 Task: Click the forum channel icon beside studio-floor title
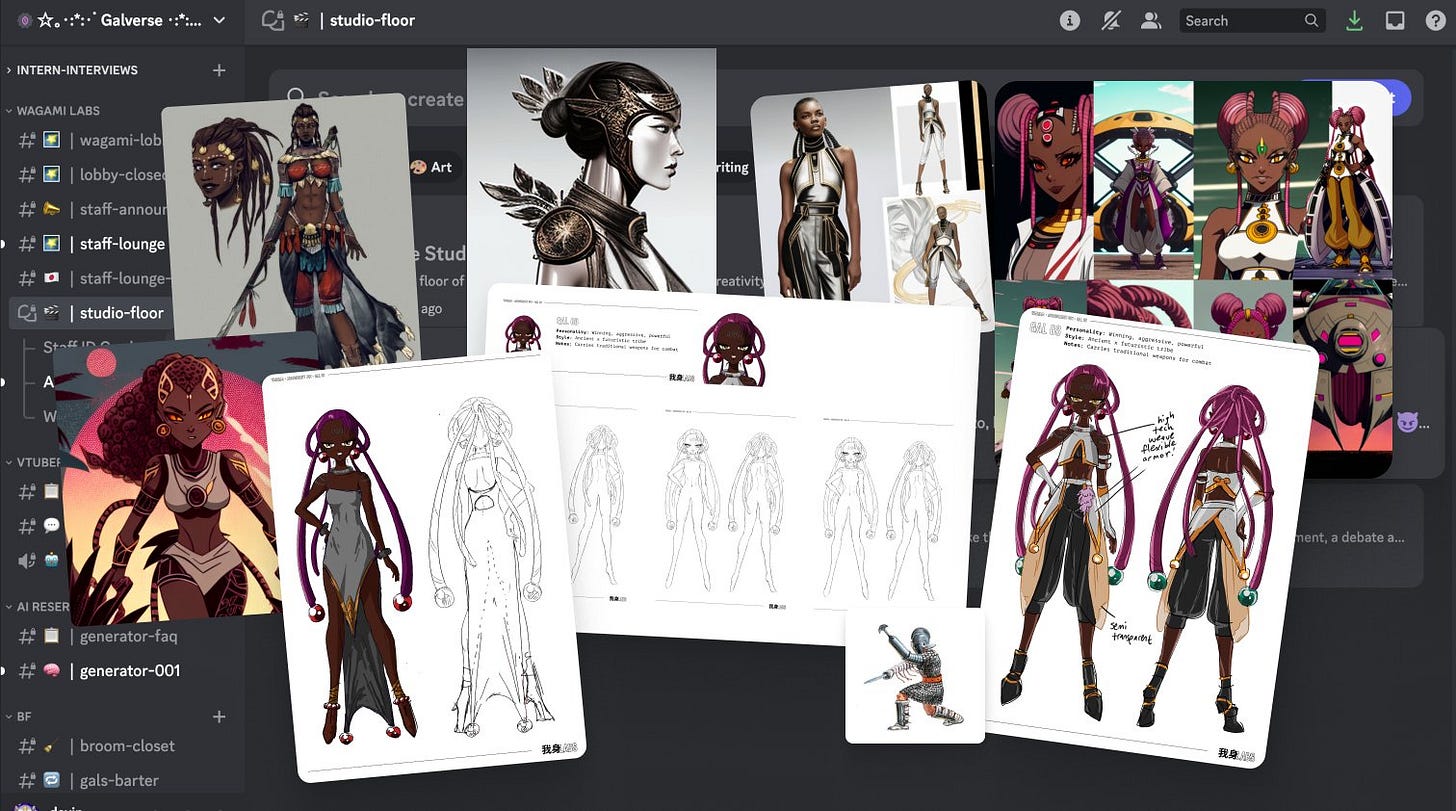click(271, 20)
